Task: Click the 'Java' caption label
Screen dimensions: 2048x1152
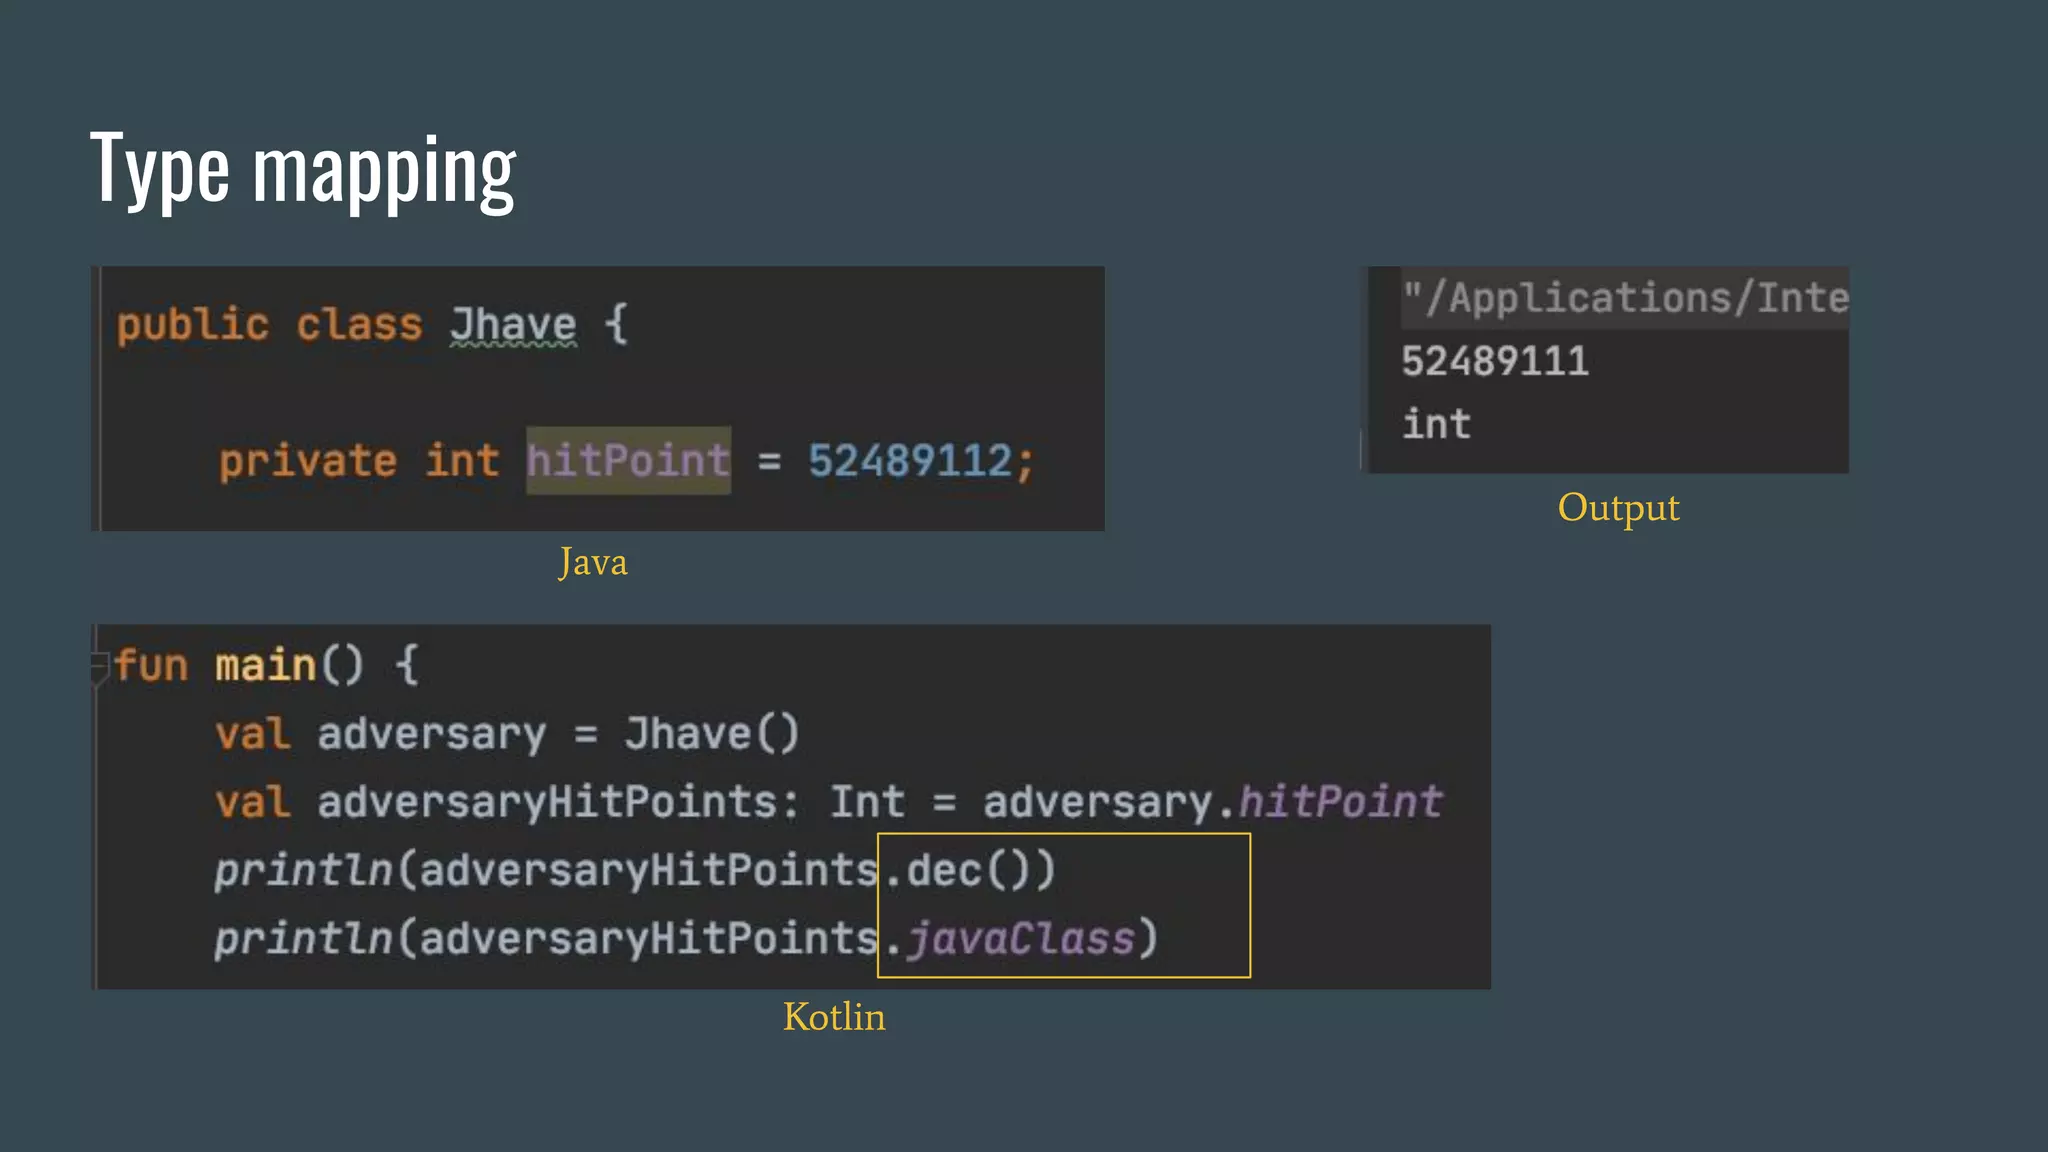Action: [x=593, y=562]
